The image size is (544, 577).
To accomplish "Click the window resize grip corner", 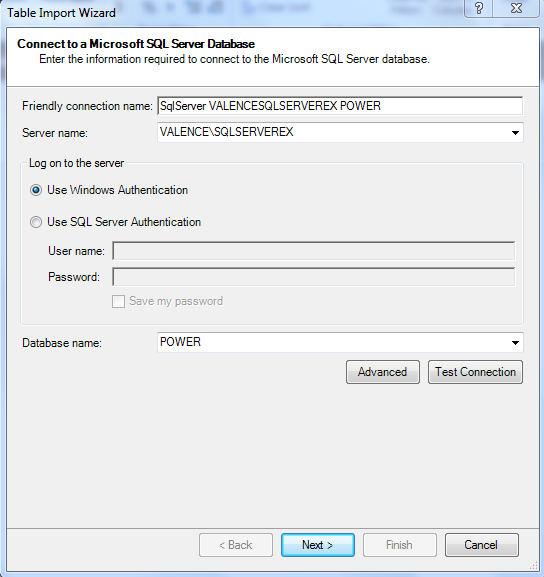I will [x=533, y=566].
